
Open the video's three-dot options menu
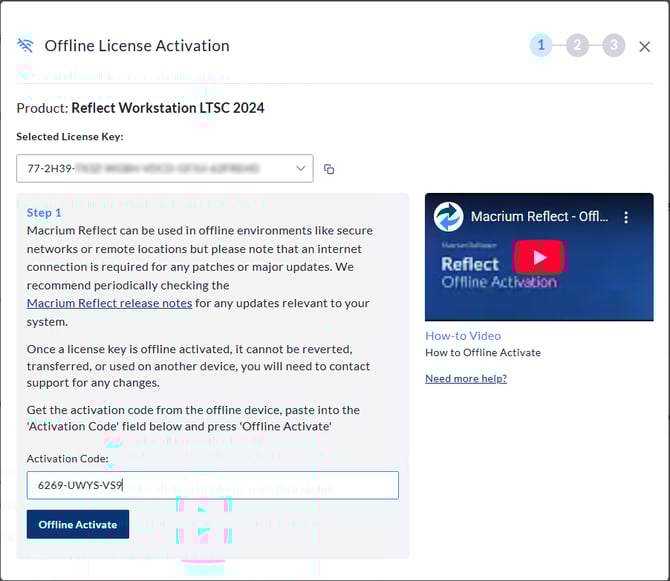click(x=627, y=217)
